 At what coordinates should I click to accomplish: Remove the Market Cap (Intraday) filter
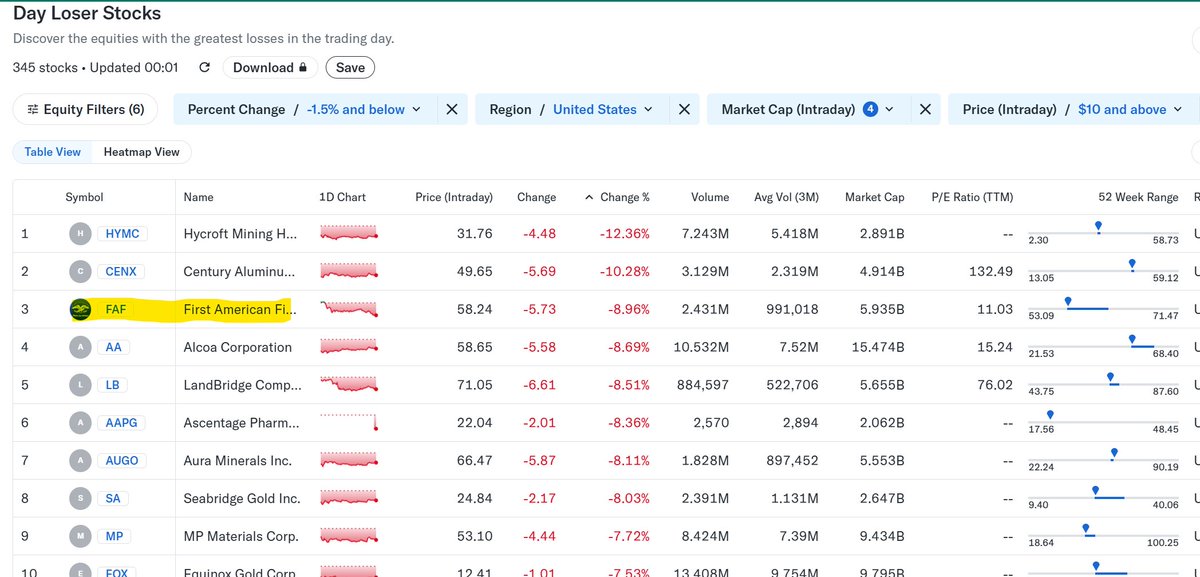925,109
